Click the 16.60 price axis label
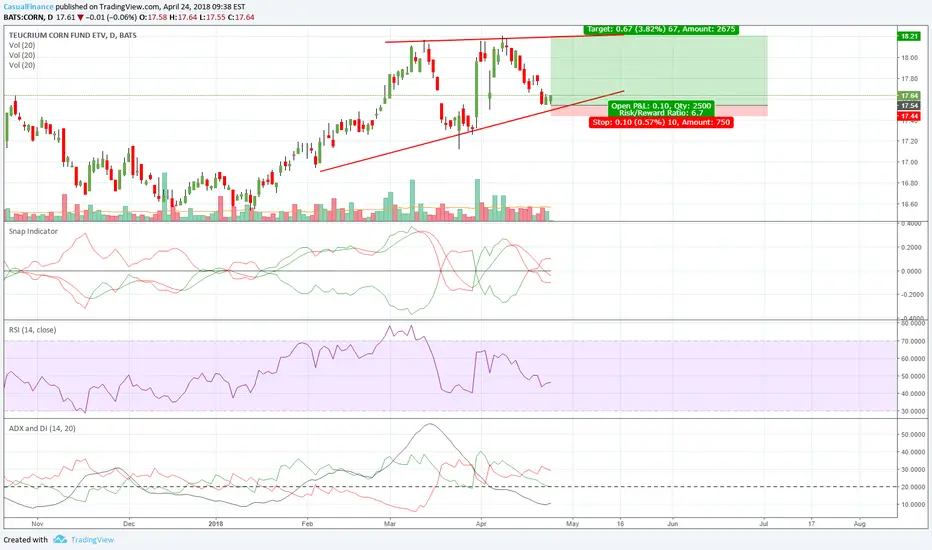The image size is (932, 550). pos(909,204)
